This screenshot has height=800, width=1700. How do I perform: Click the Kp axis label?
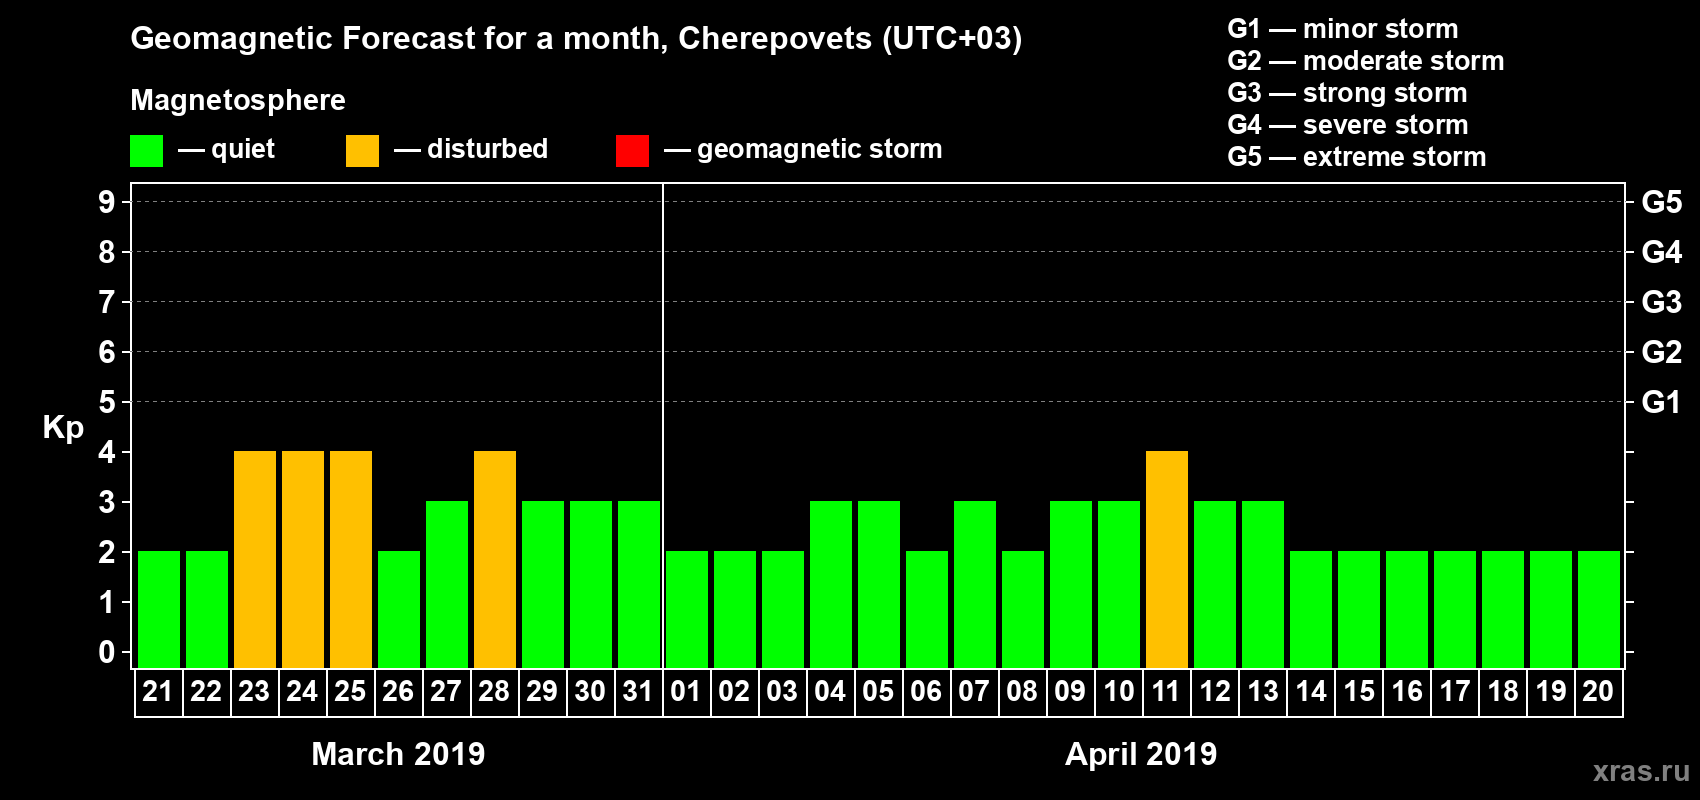(63, 428)
